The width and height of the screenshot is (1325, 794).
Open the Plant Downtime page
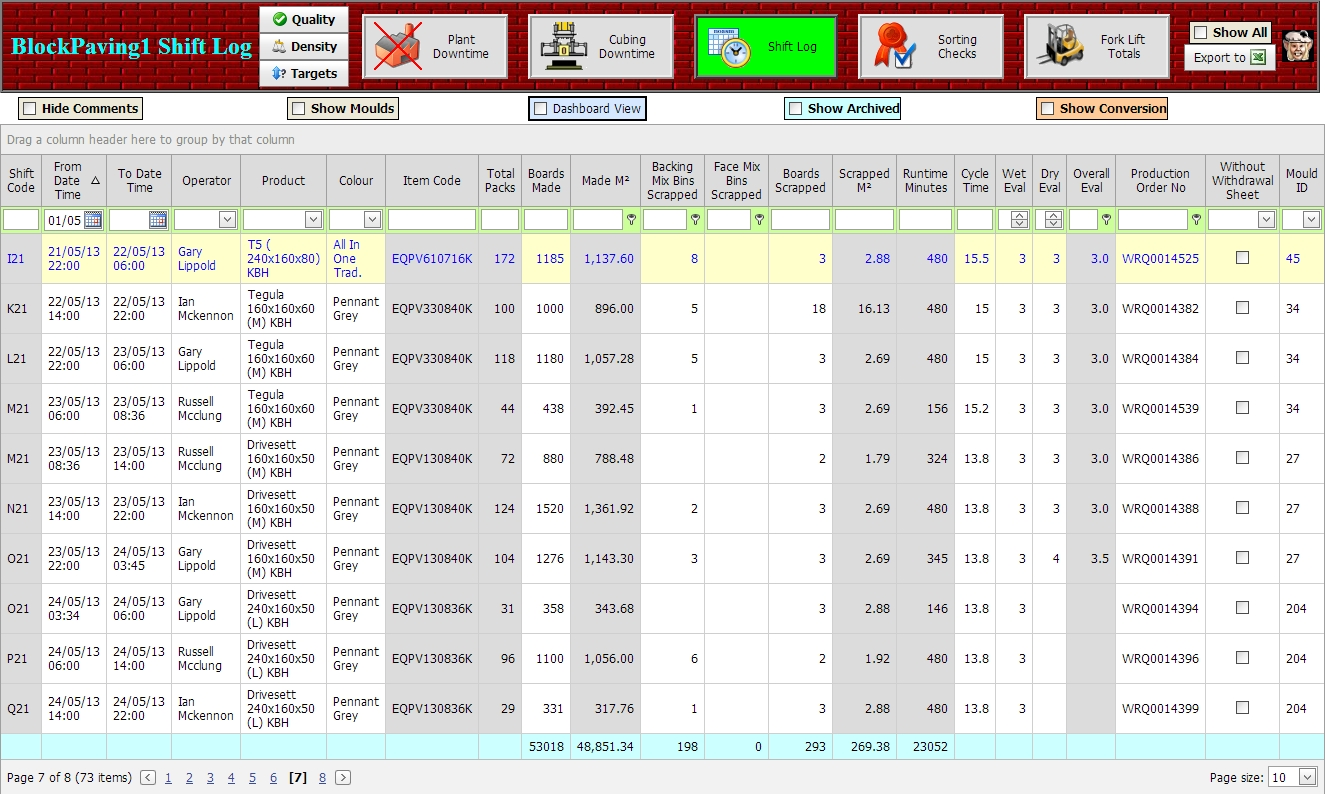pos(435,47)
